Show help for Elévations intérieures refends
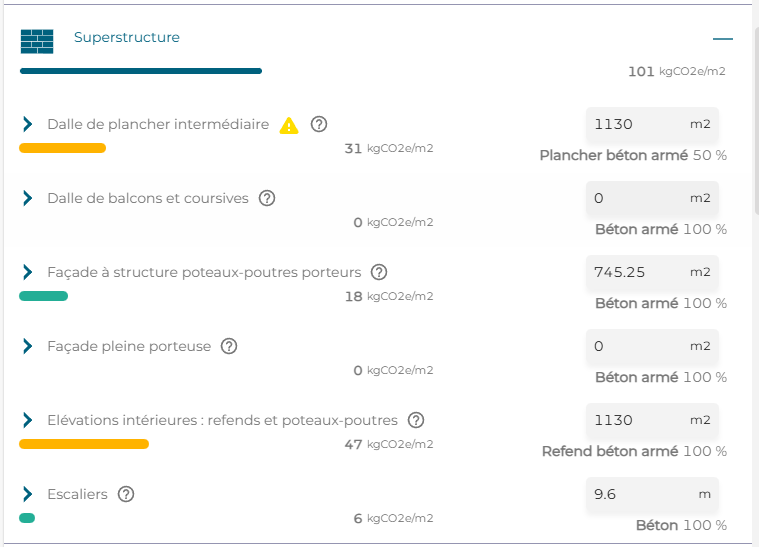This screenshot has width=759, height=547. [x=416, y=420]
